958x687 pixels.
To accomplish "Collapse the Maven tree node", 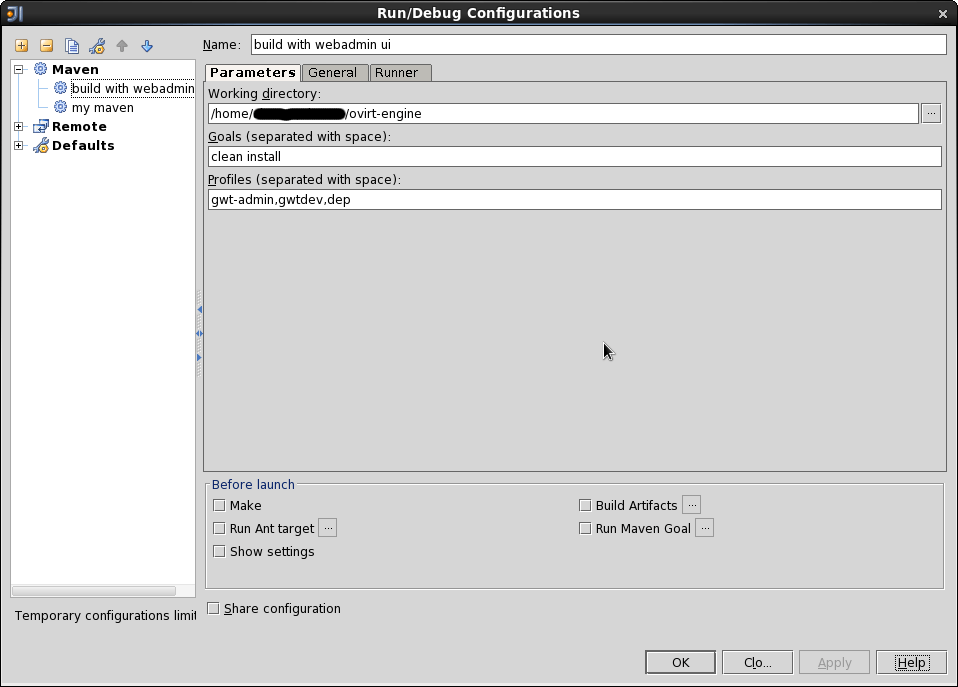I will (x=19, y=70).
